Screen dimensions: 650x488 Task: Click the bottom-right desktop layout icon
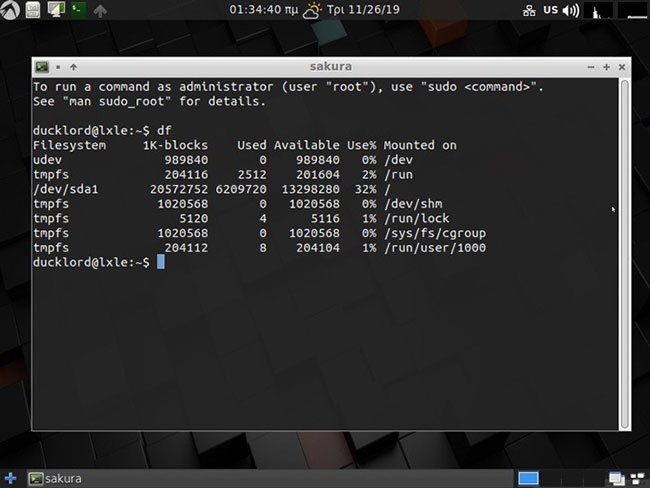[x=637, y=479]
